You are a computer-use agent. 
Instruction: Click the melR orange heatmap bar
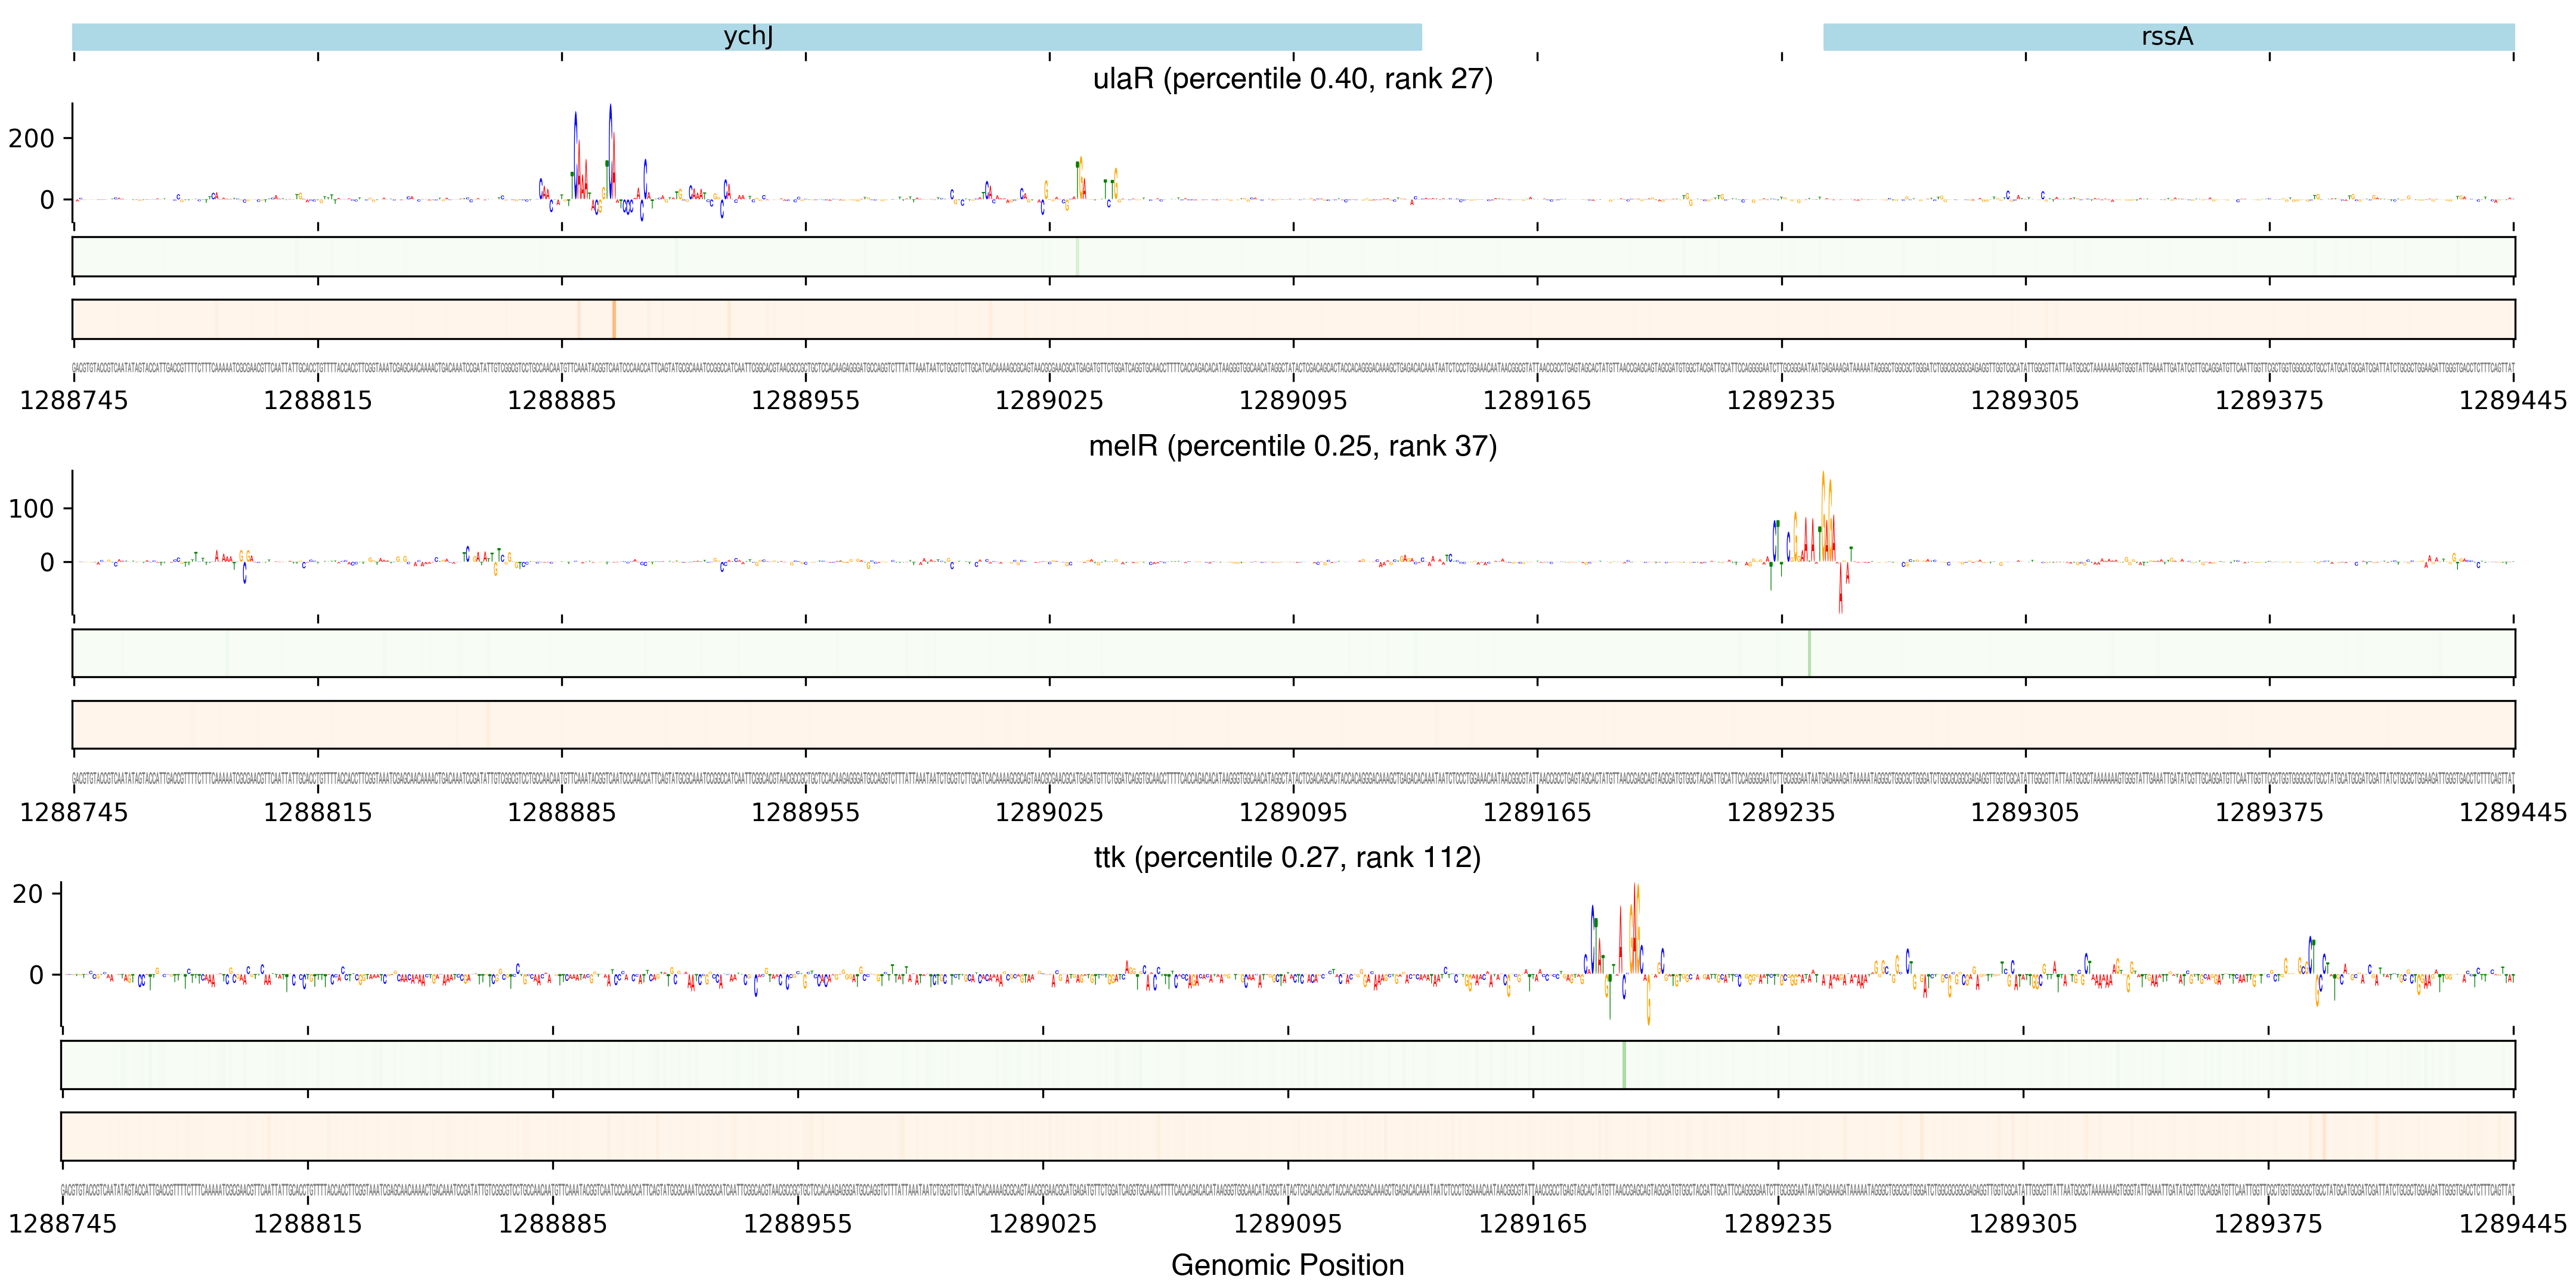pos(1292,725)
